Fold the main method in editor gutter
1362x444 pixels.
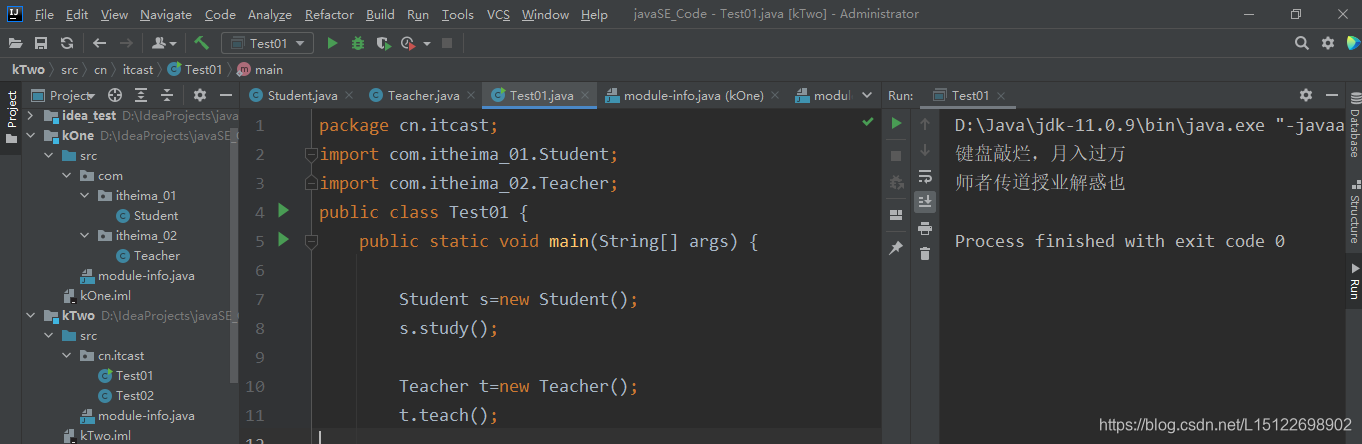[x=310, y=241]
